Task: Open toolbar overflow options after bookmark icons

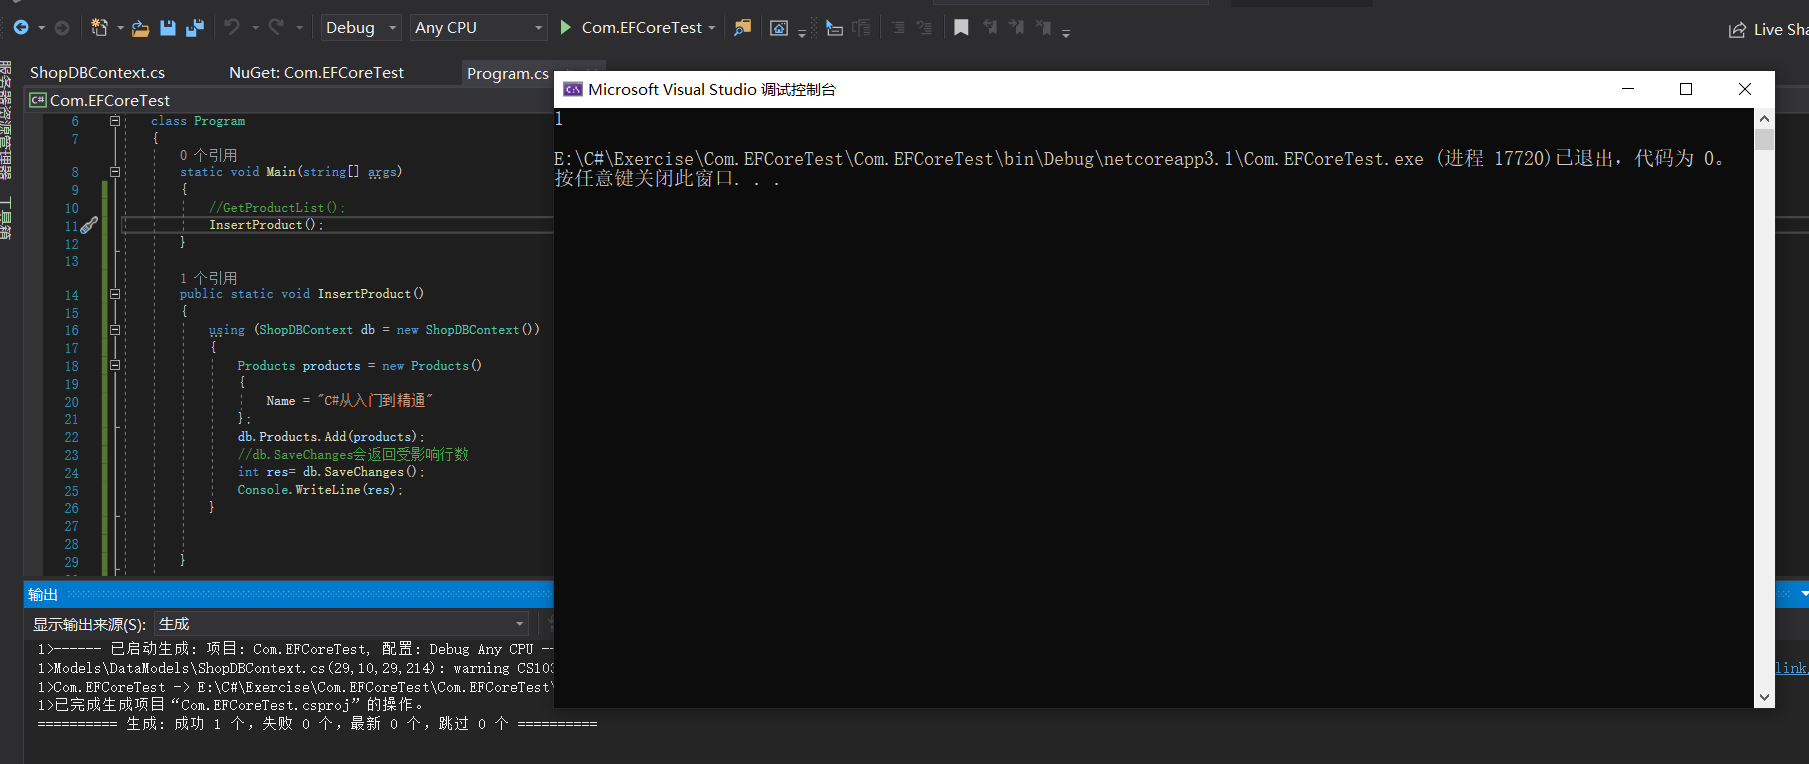Action: click(x=1066, y=33)
